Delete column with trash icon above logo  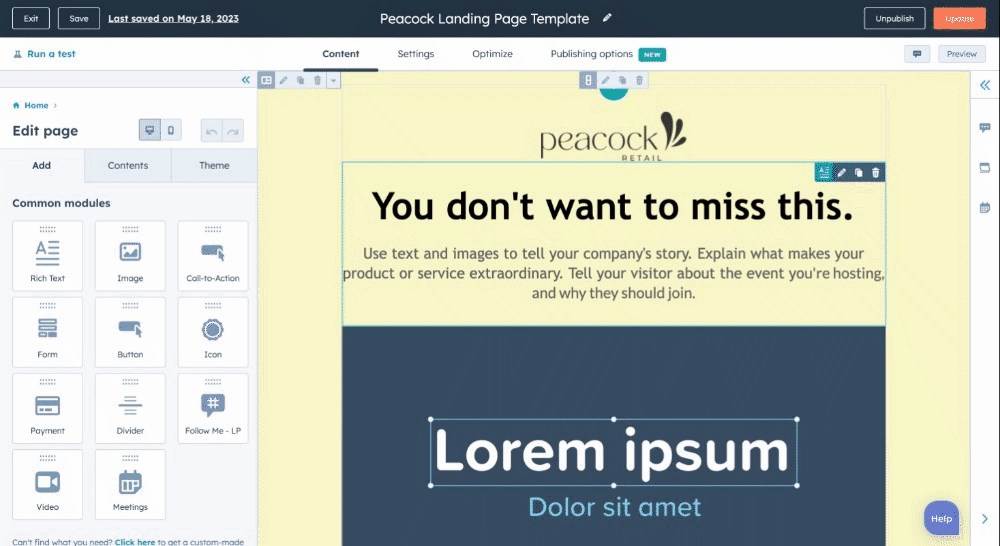tap(639, 80)
